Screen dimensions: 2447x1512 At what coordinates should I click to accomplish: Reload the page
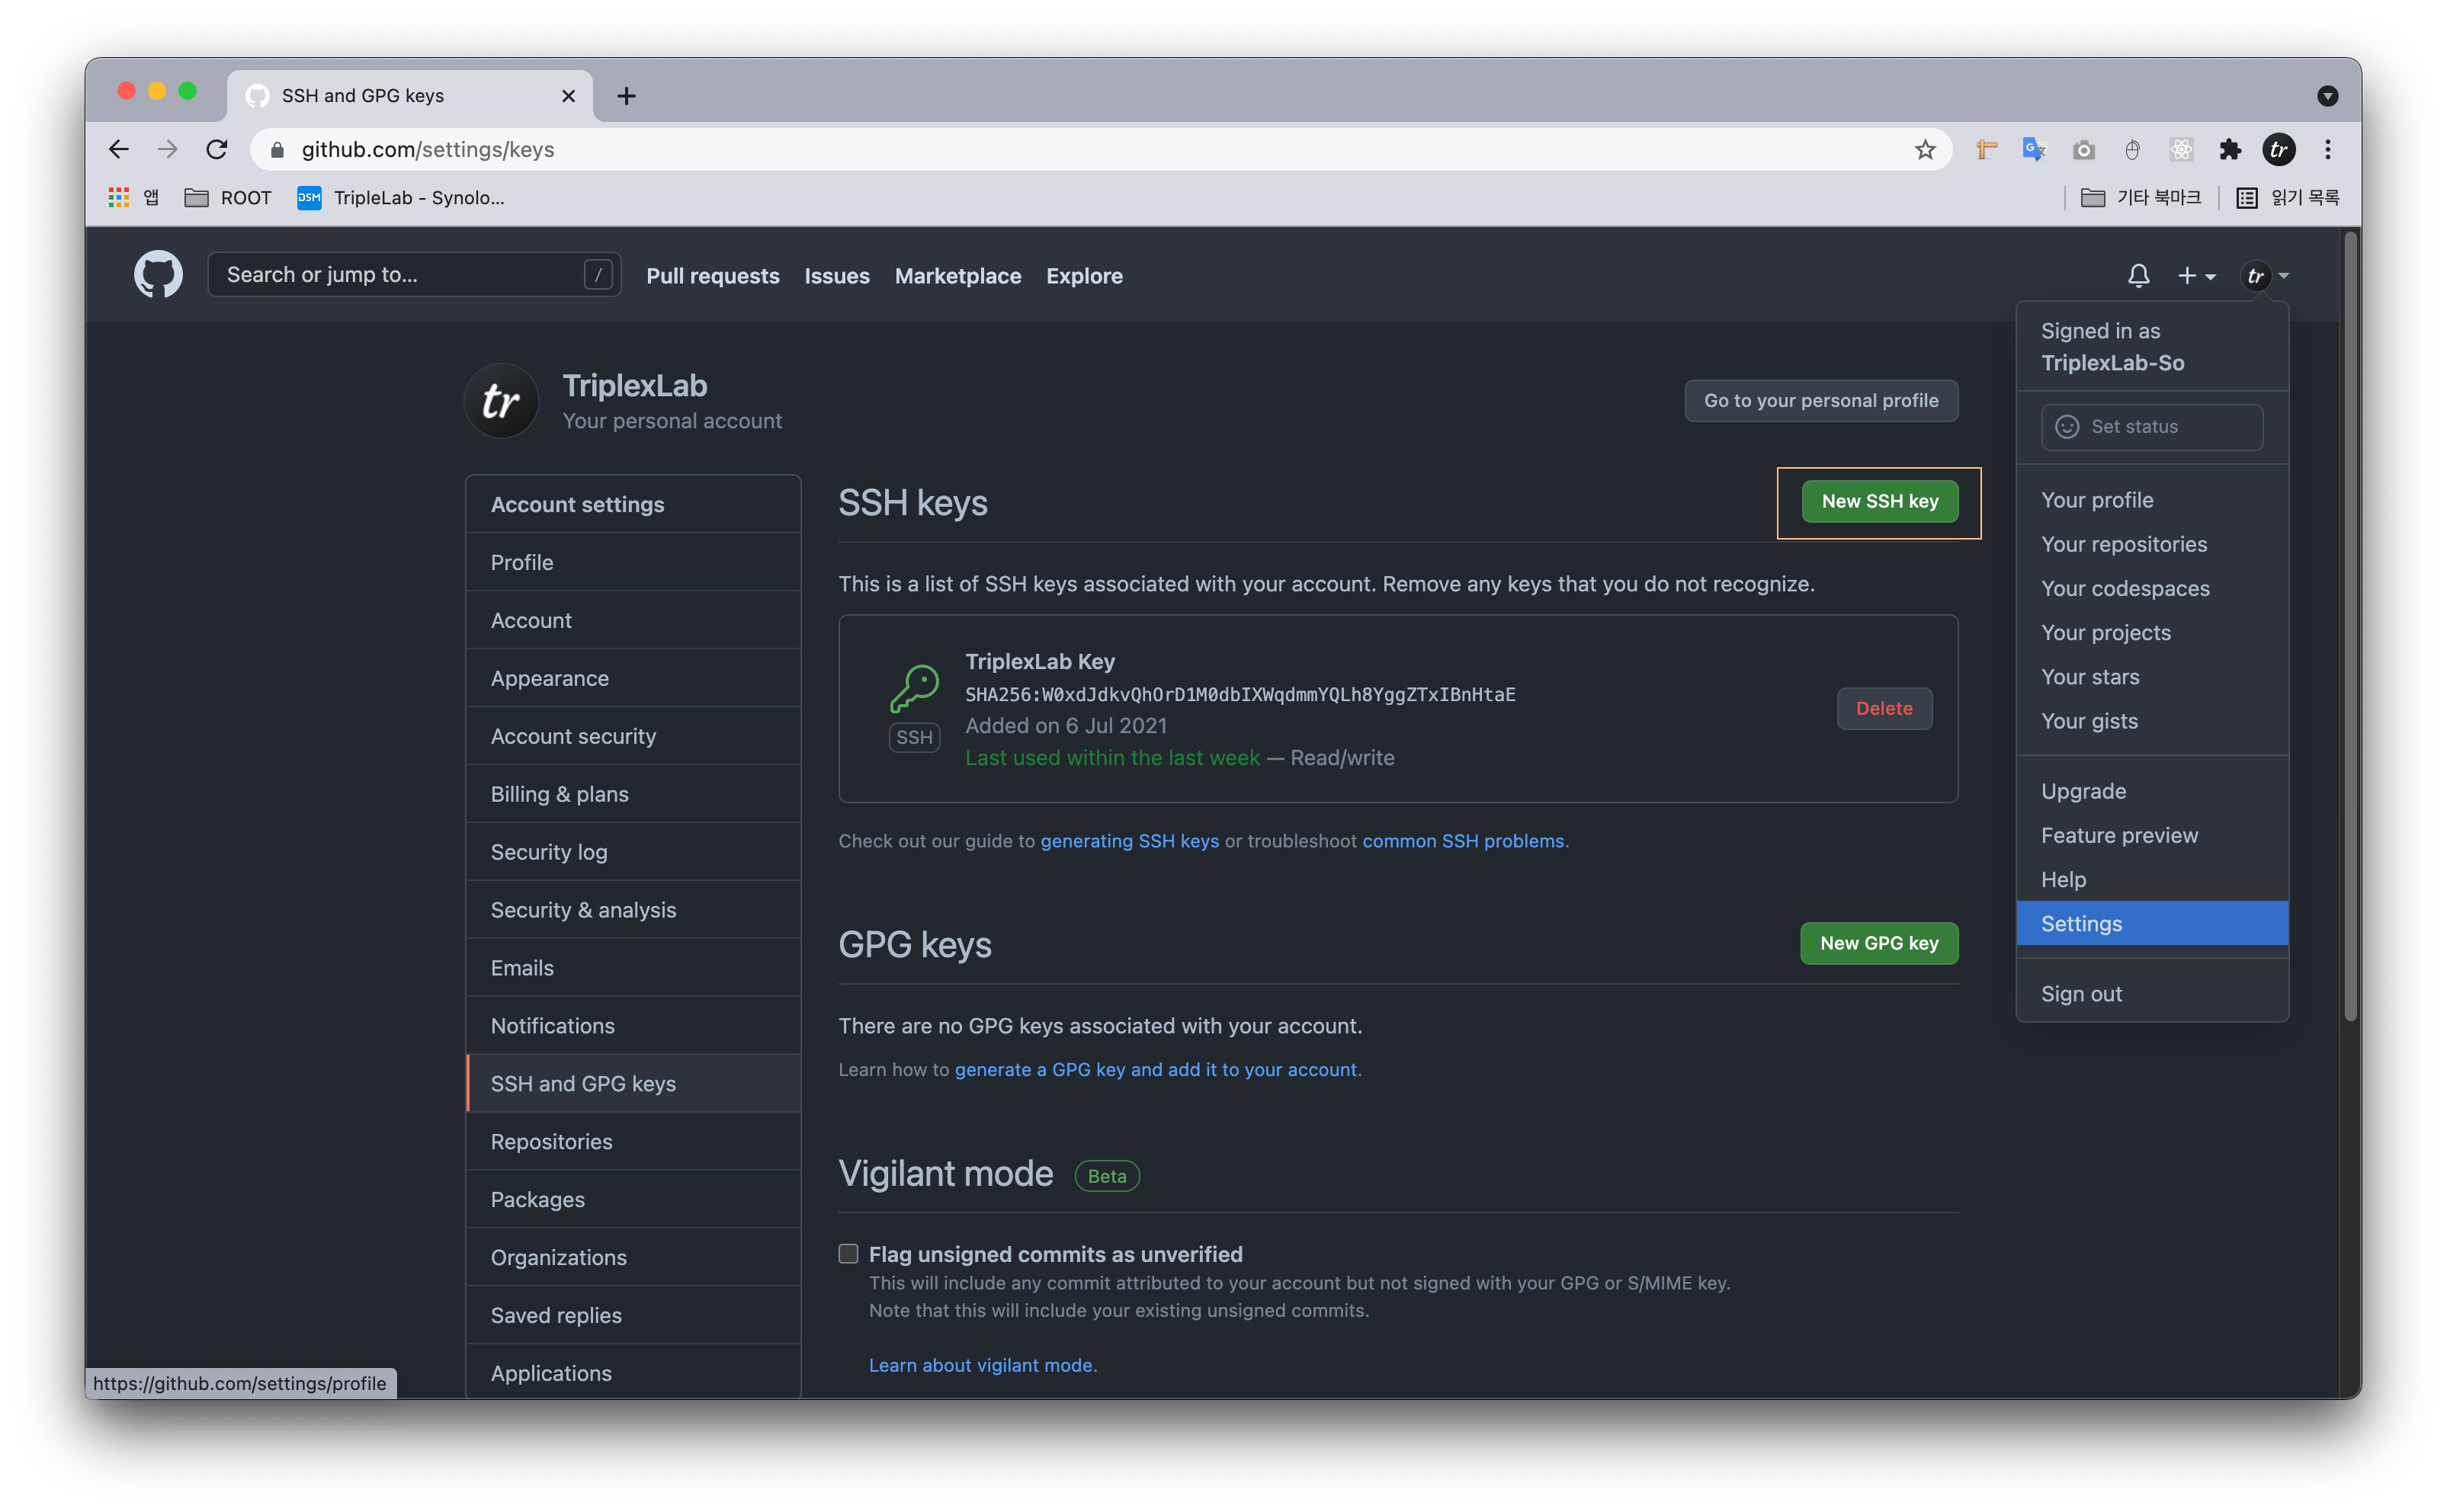[x=217, y=150]
